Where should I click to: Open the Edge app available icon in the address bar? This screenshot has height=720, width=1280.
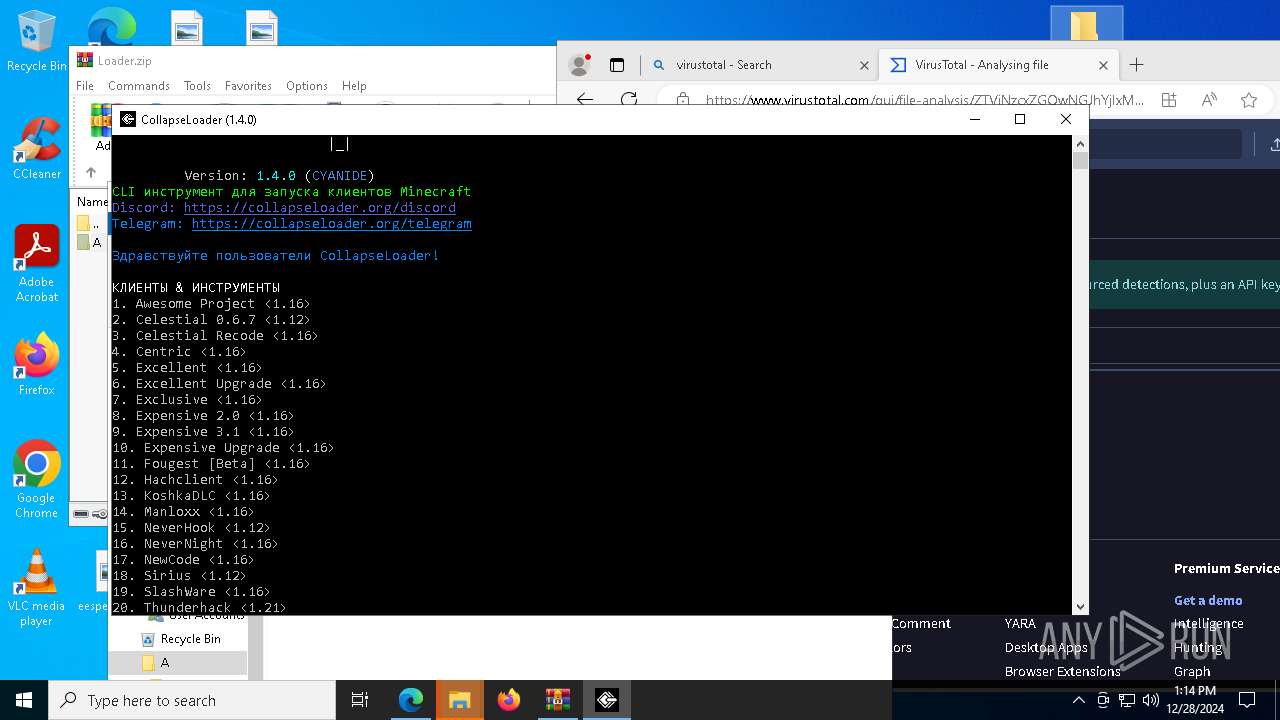(x=1169, y=100)
